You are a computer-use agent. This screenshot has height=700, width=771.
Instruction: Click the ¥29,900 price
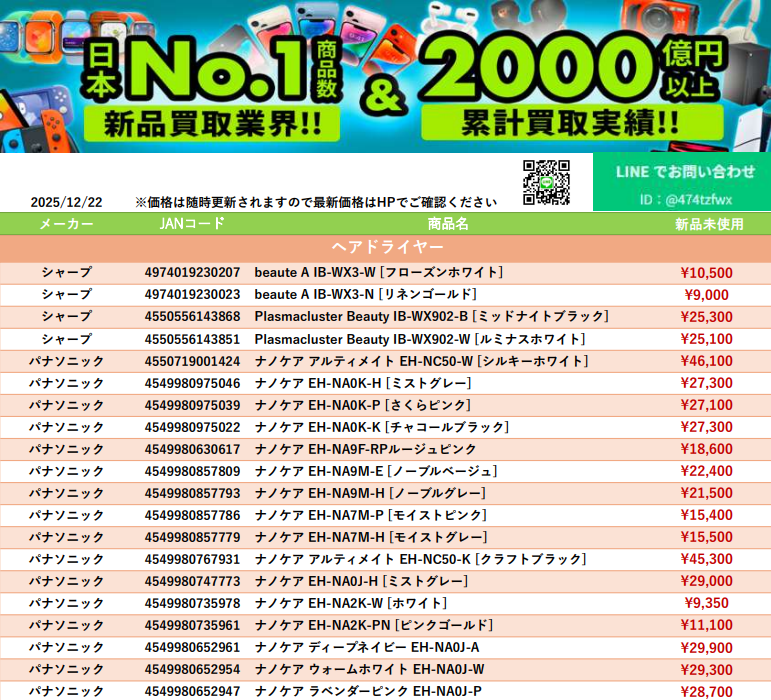coord(707,648)
